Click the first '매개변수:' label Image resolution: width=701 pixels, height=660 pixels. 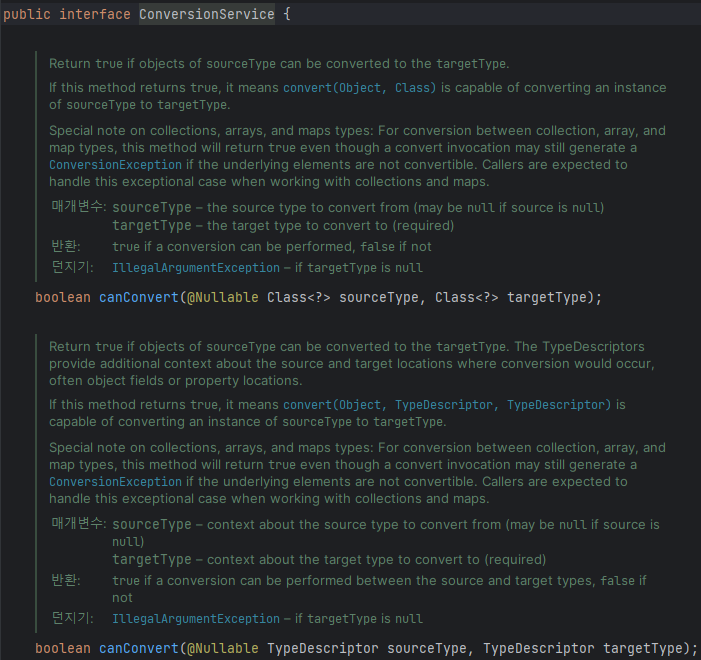point(79,207)
